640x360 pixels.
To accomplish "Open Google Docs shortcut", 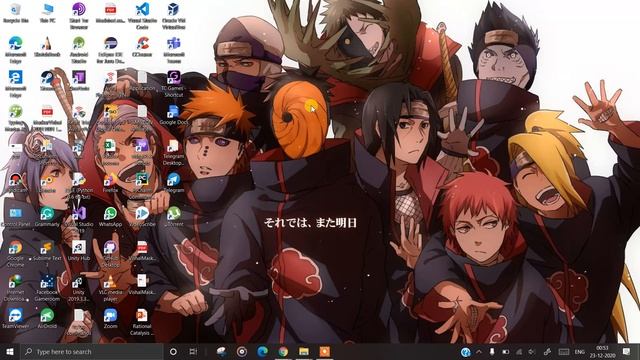I will 174,115.
